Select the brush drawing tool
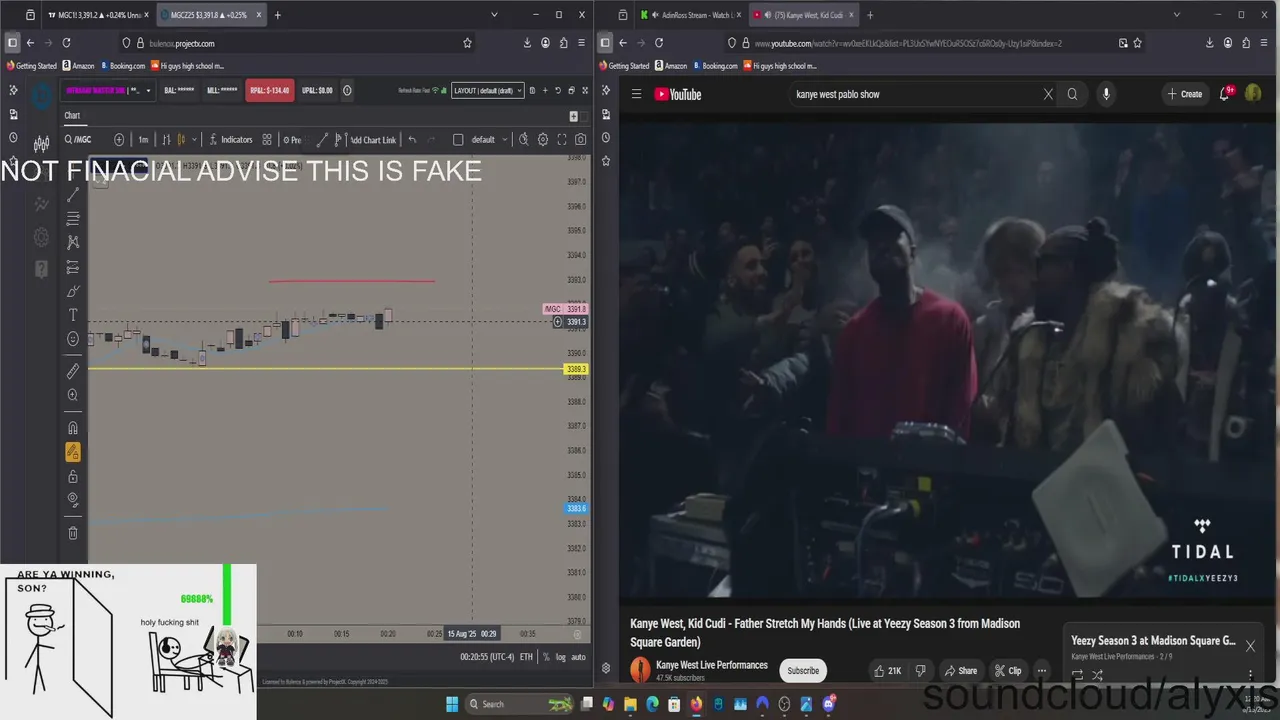Image resolution: width=1280 pixels, height=720 pixels. pos(73,291)
